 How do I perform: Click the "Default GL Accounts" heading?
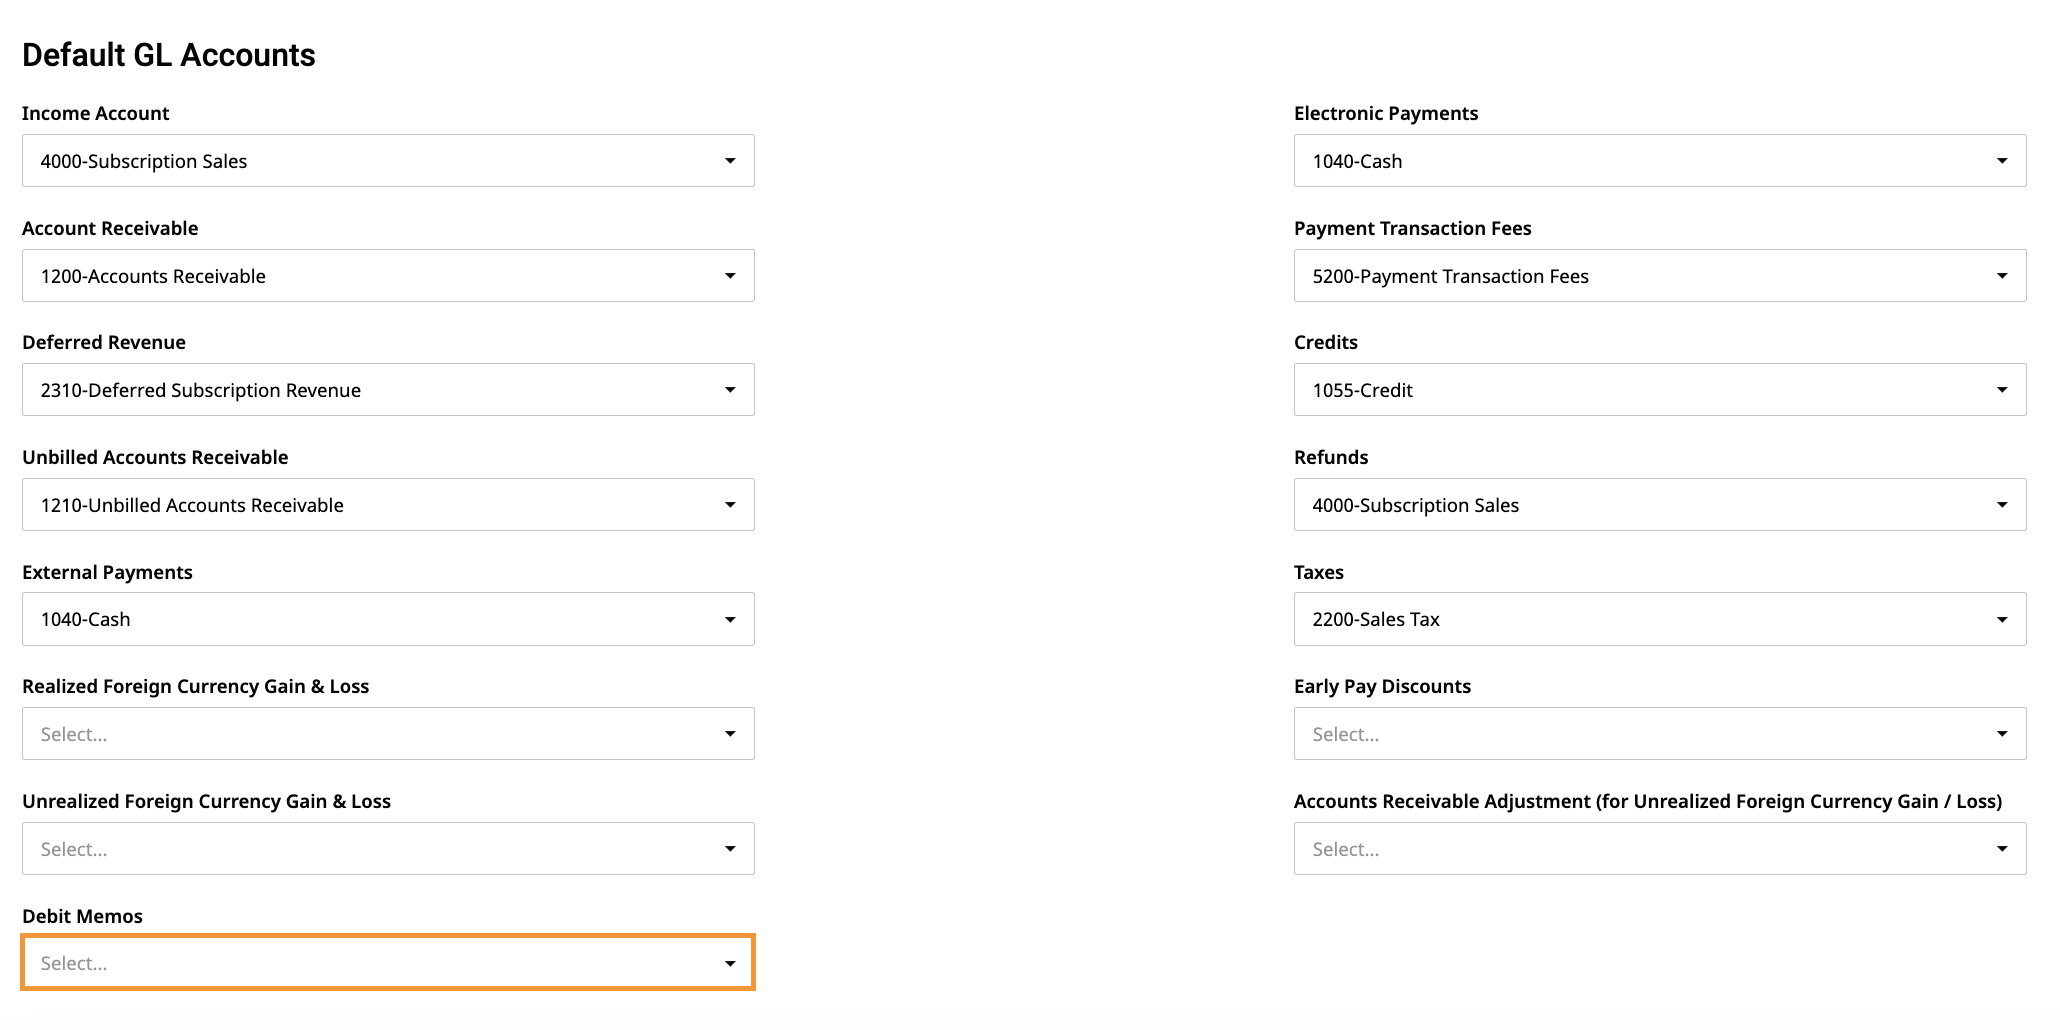[169, 55]
